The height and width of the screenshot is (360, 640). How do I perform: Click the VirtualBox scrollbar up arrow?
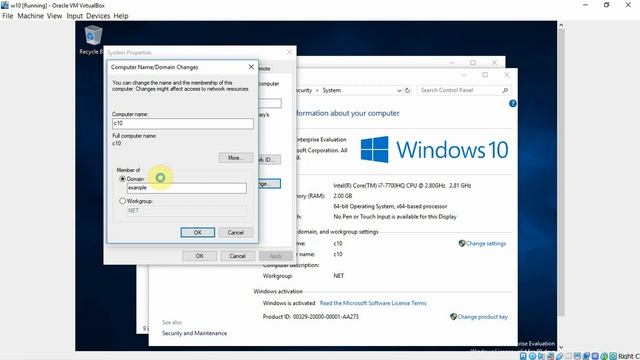(561, 25)
